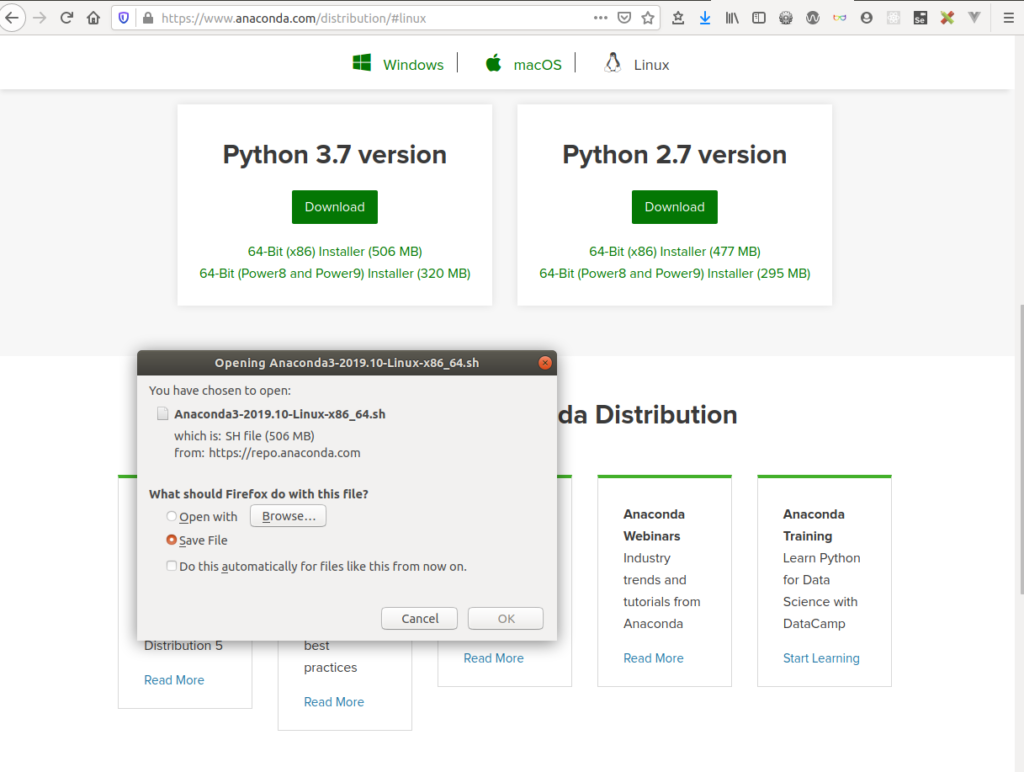Open the overflow menu with three dots
1024x772 pixels.
[601, 17]
